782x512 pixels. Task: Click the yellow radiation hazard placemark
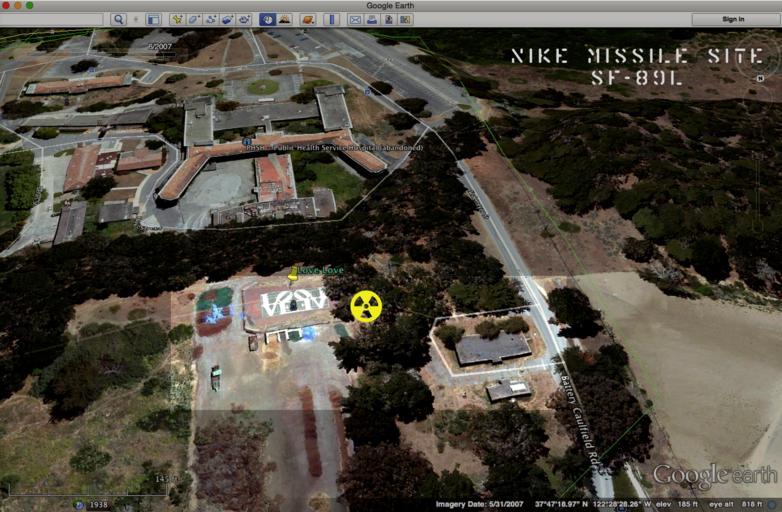pos(366,306)
